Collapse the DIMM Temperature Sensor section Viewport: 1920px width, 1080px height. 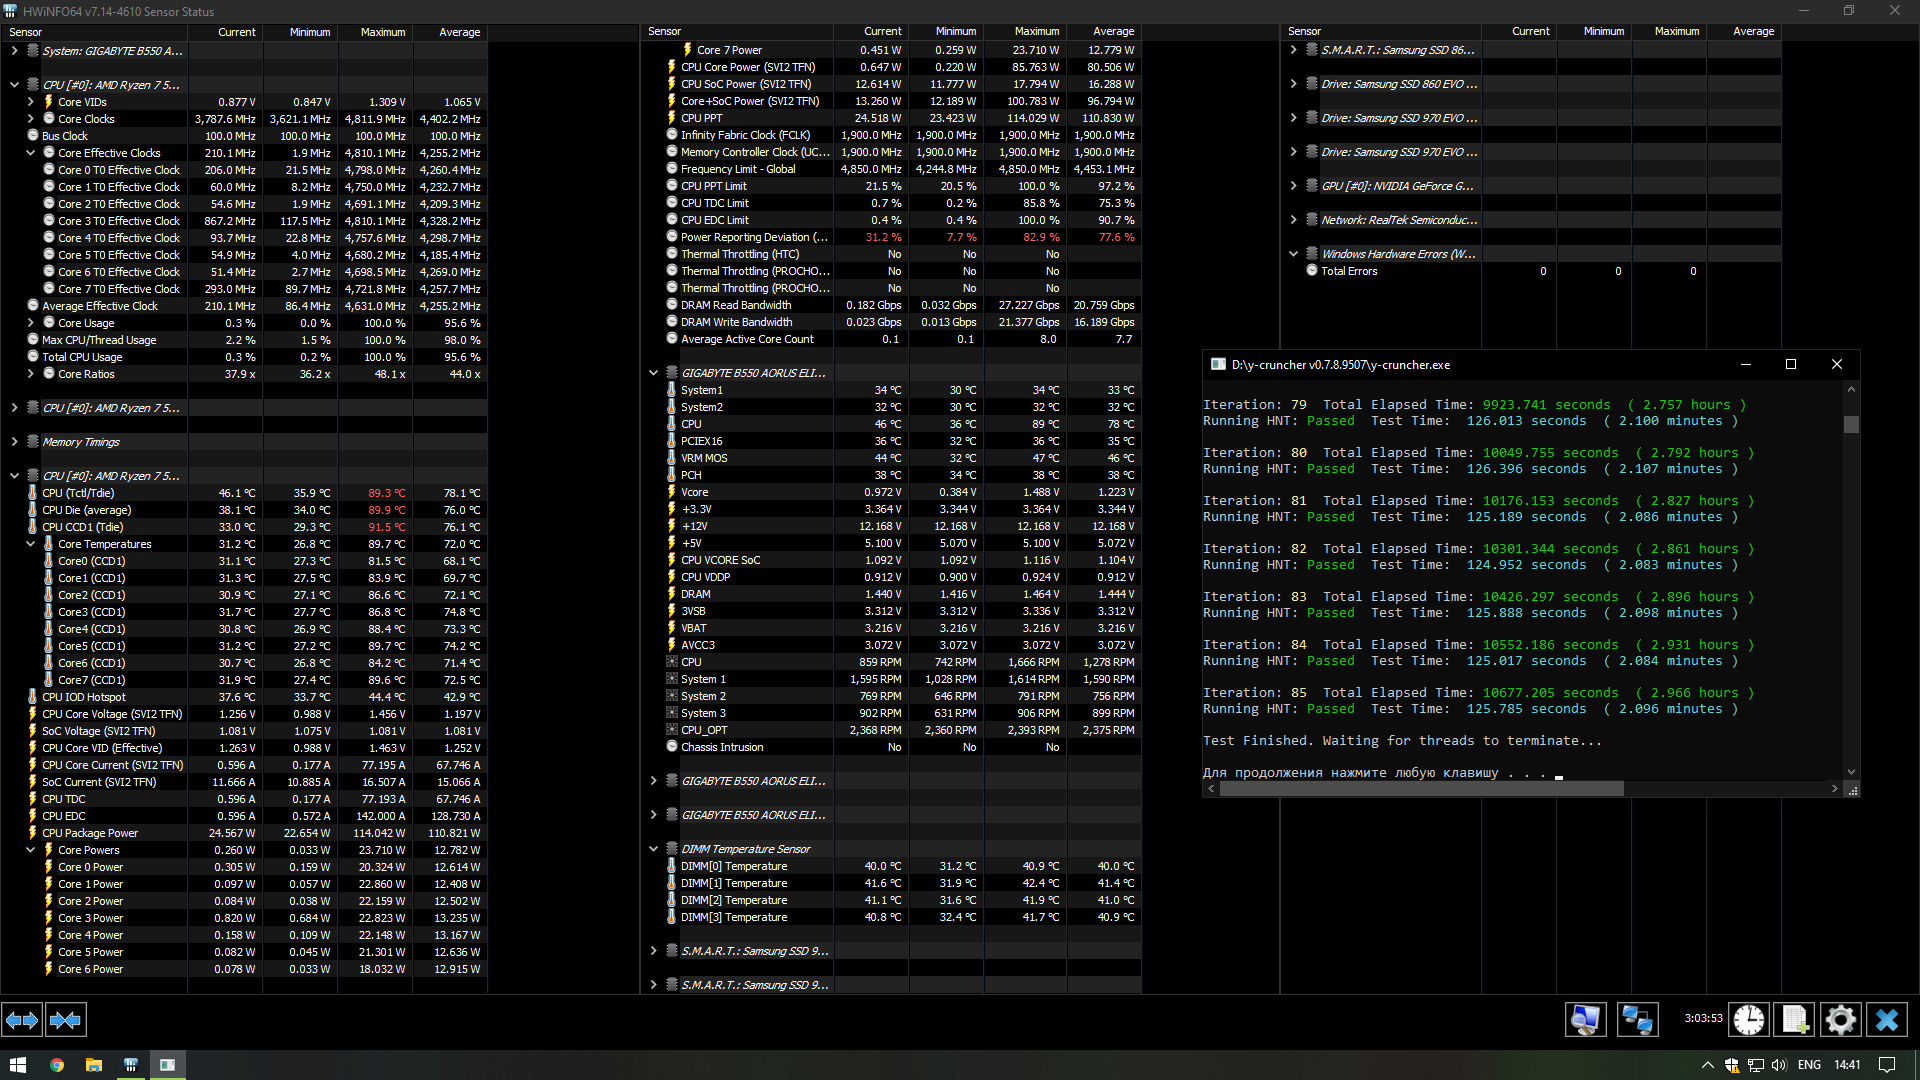point(653,849)
